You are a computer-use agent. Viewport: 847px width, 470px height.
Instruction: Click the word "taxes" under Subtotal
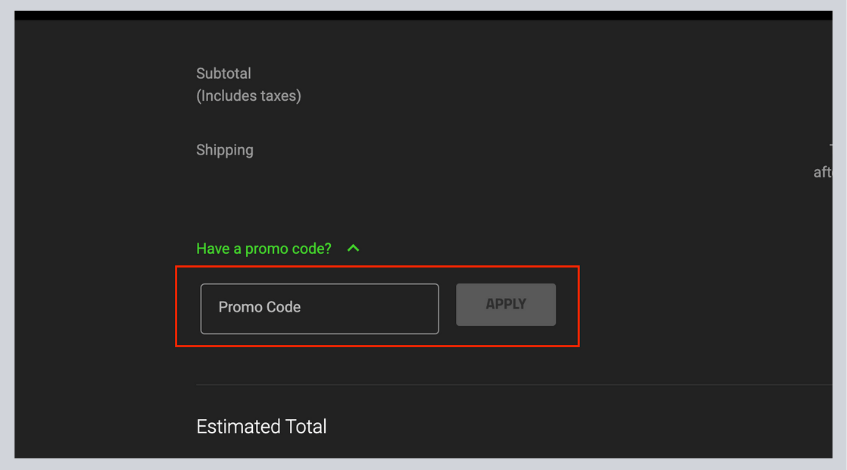click(278, 96)
